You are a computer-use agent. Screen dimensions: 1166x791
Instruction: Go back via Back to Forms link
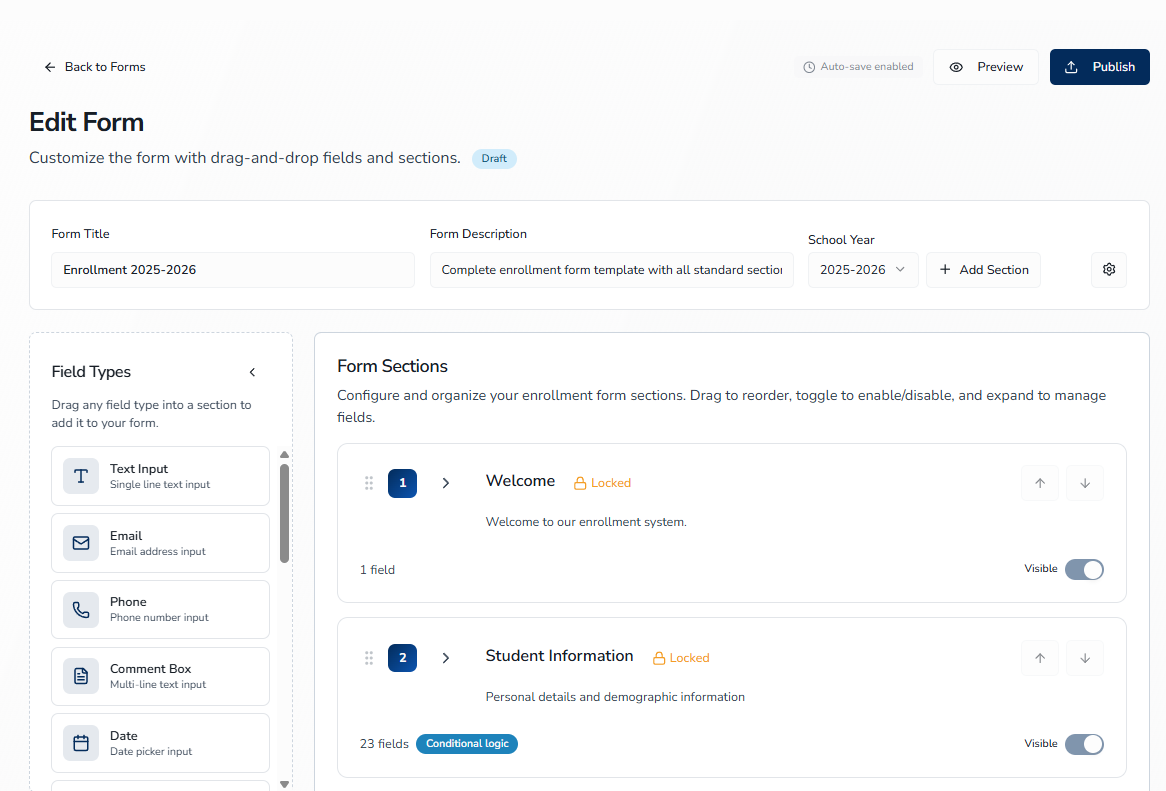[x=94, y=67]
